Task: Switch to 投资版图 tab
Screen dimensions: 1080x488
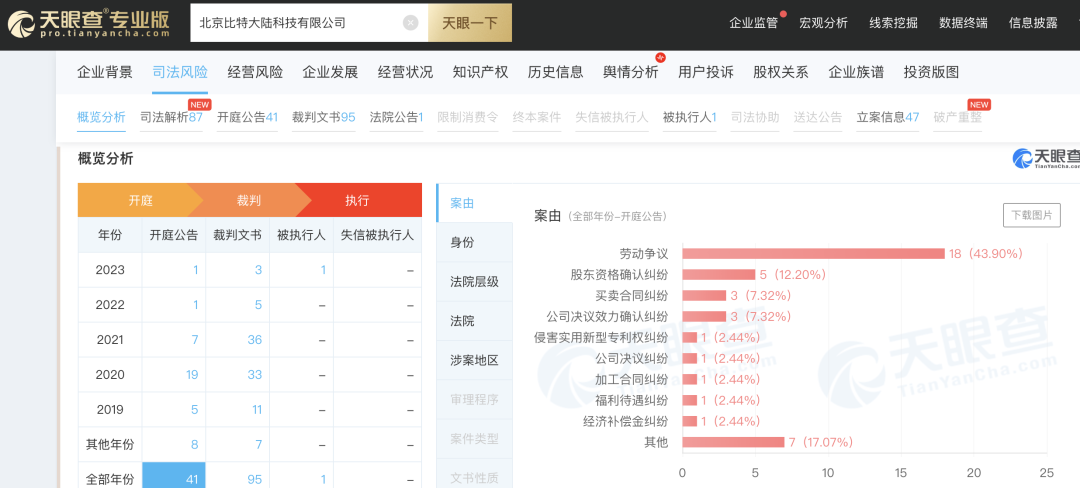Action: [x=931, y=72]
